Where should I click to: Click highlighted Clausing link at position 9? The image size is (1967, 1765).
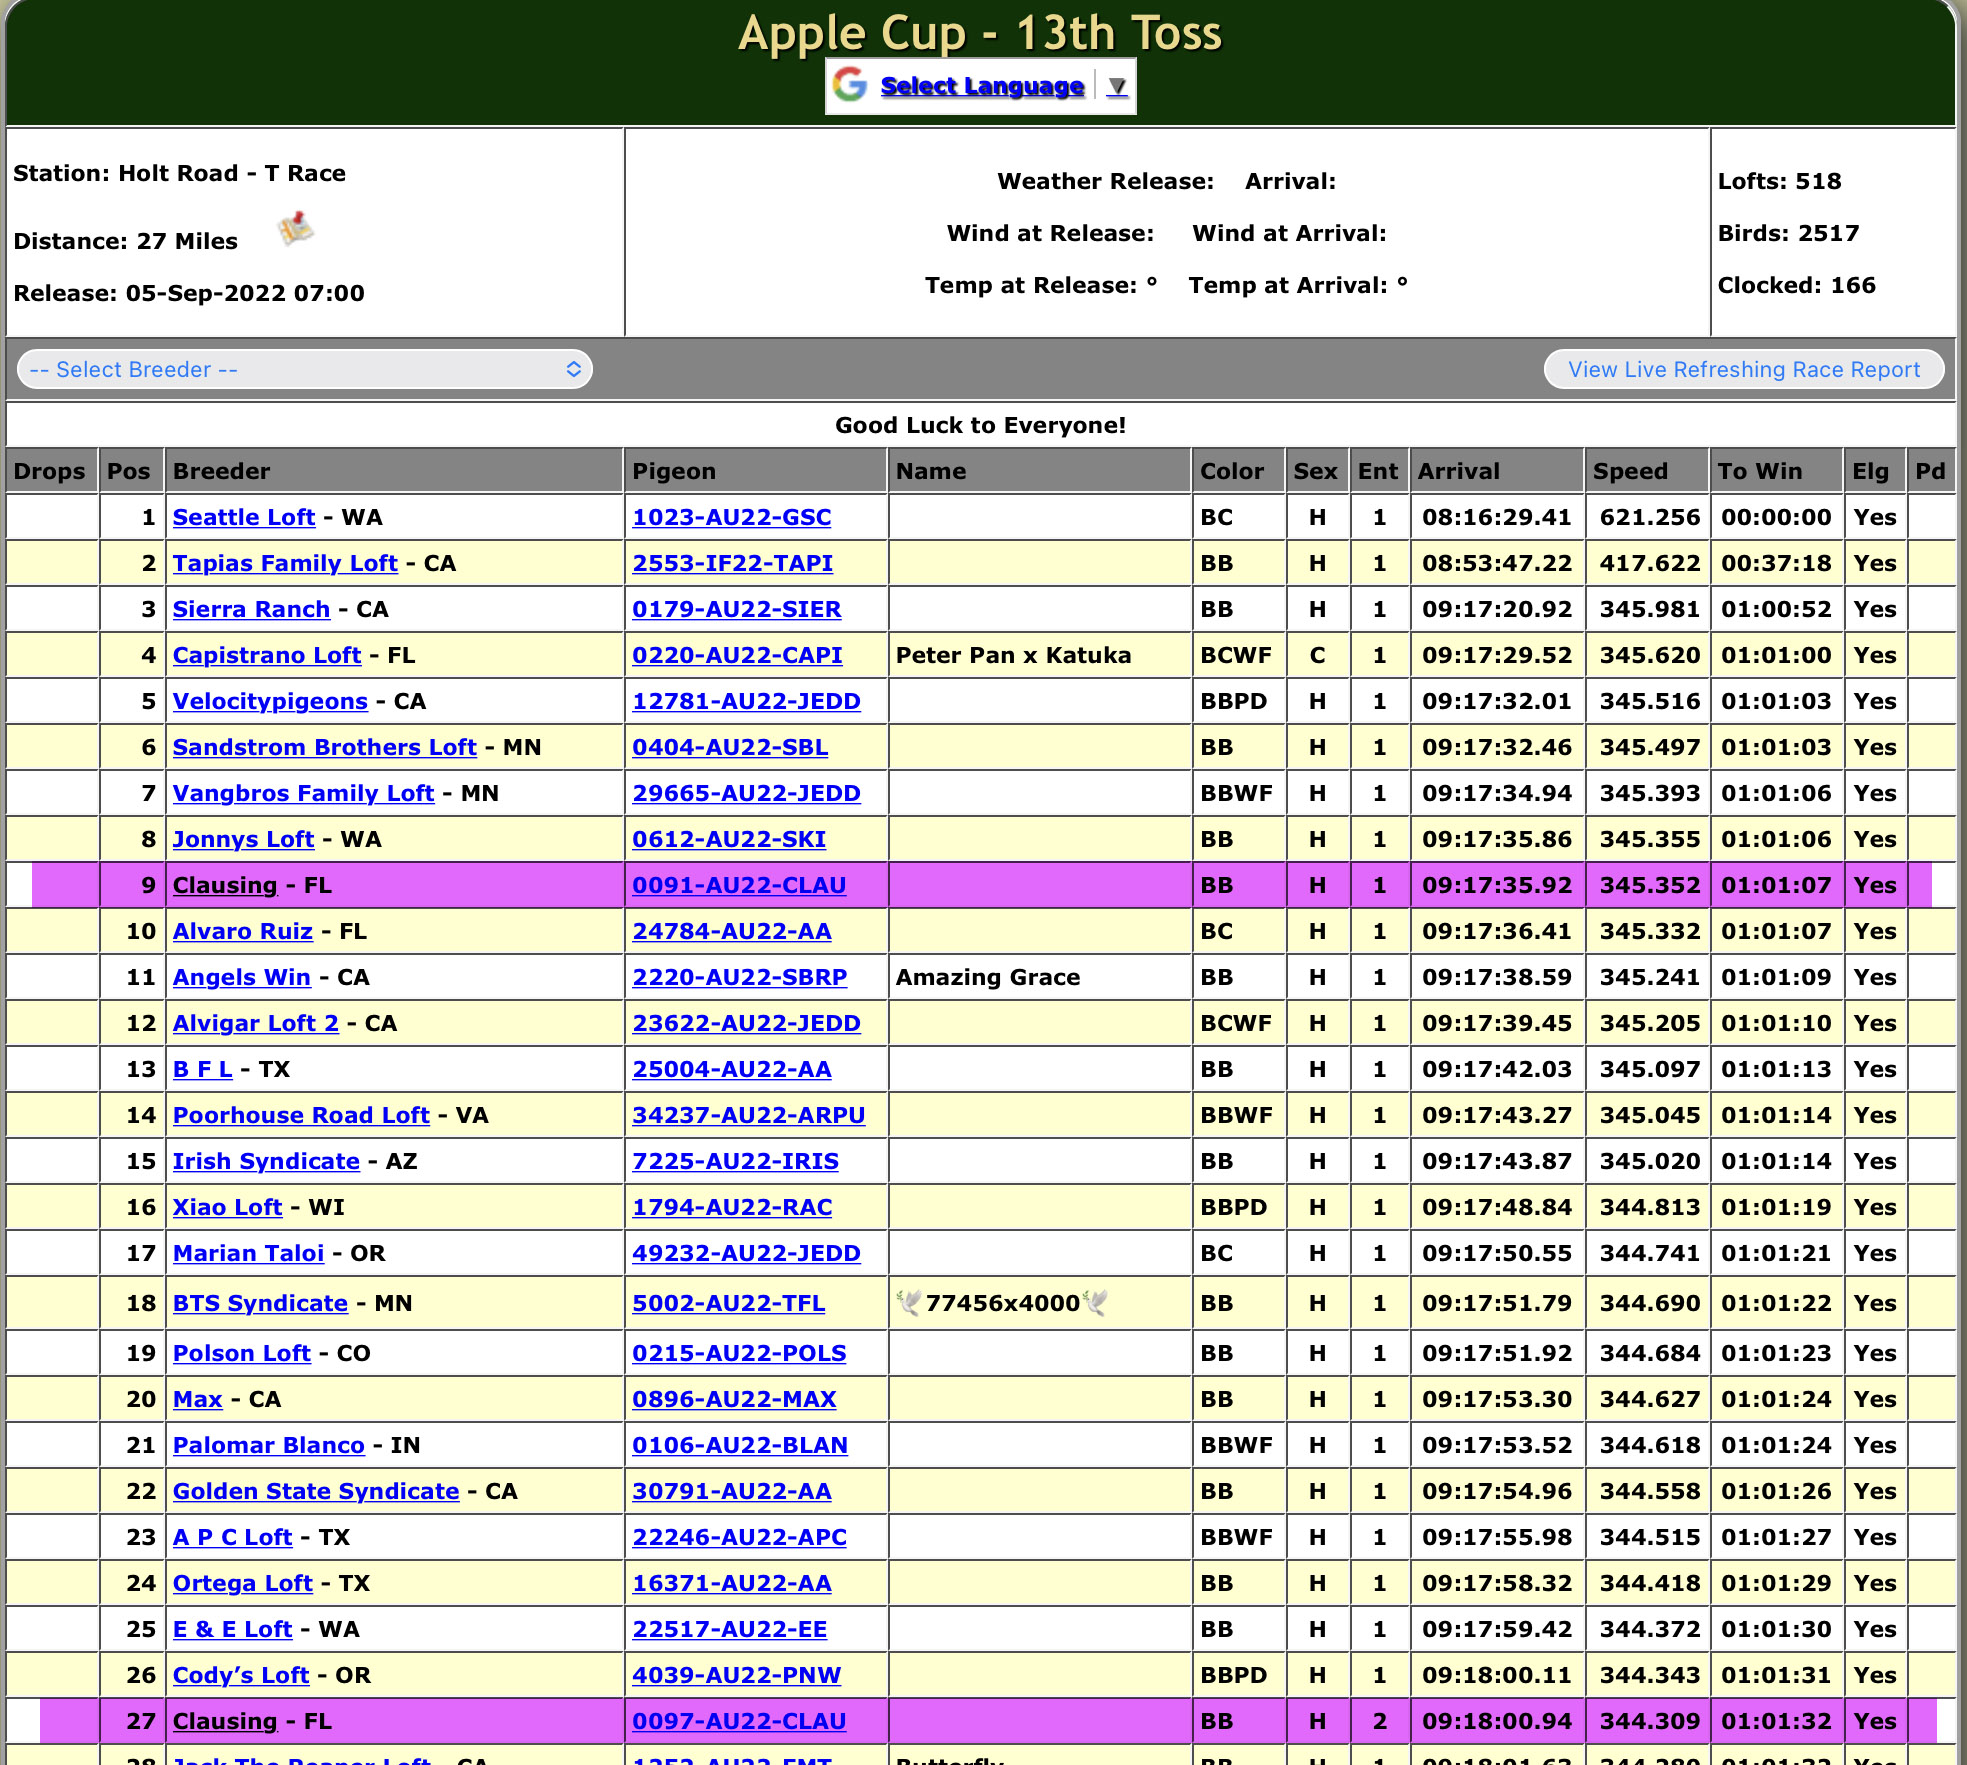[225, 885]
